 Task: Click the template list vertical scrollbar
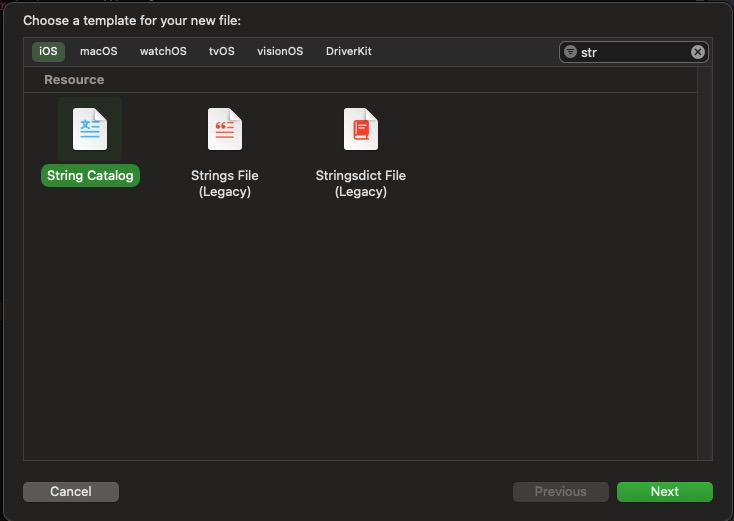click(705, 264)
